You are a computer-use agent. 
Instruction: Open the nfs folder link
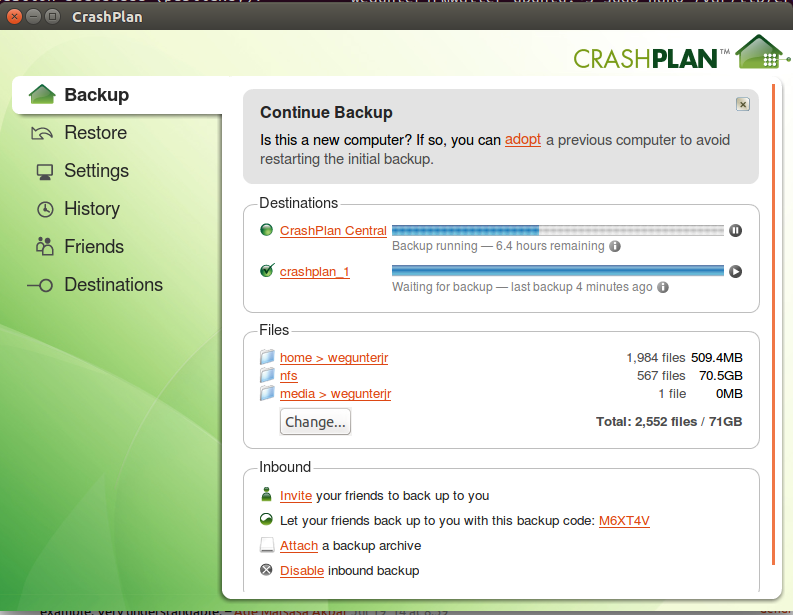pyautogui.click(x=289, y=376)
